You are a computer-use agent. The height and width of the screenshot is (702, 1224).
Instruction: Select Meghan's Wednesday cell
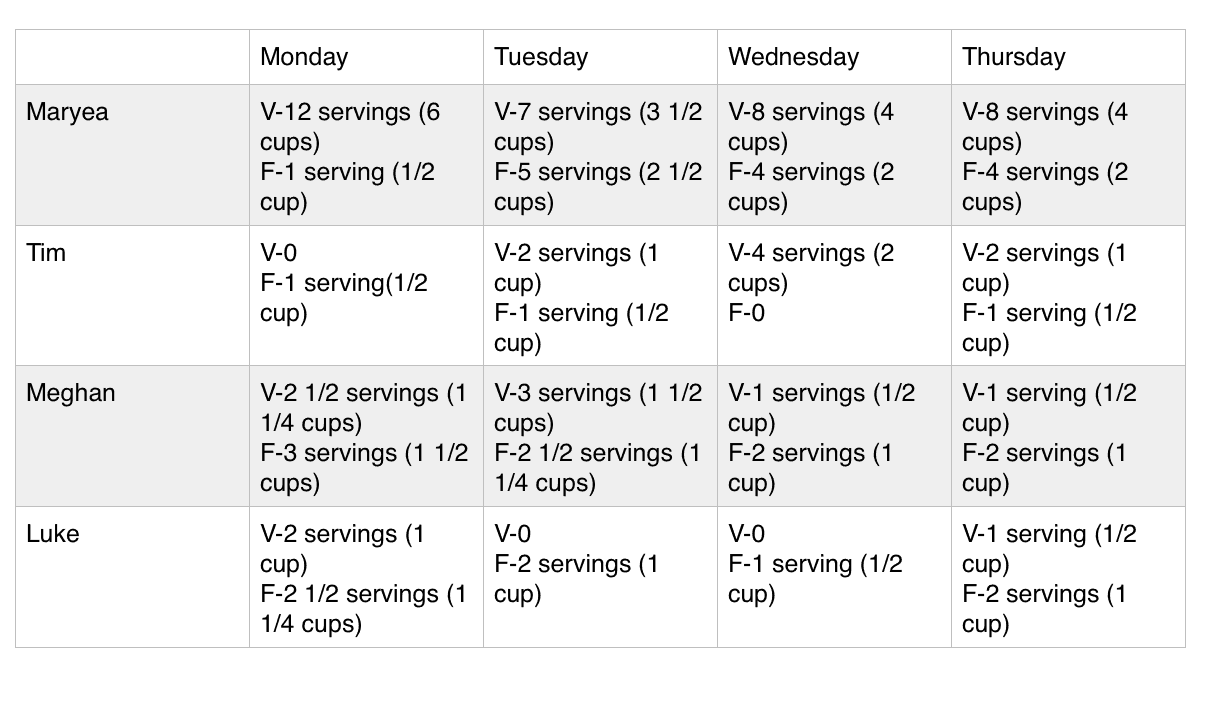tap(834, 436)
